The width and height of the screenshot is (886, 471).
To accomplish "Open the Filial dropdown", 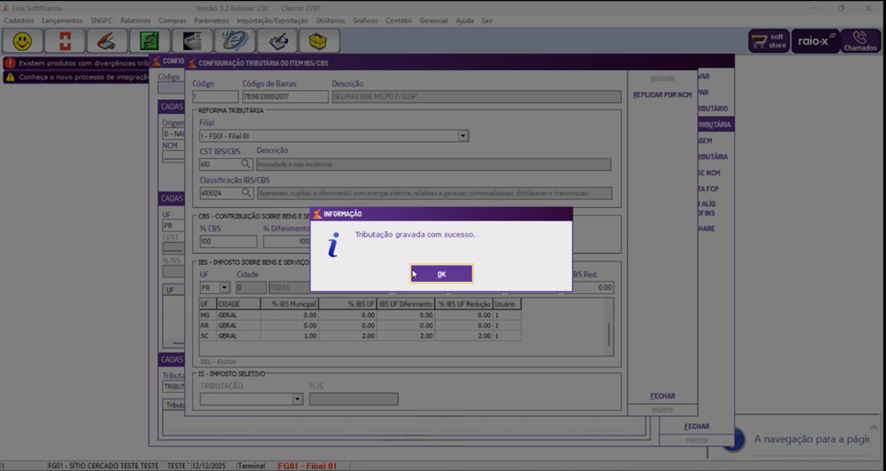I will 463,136.
